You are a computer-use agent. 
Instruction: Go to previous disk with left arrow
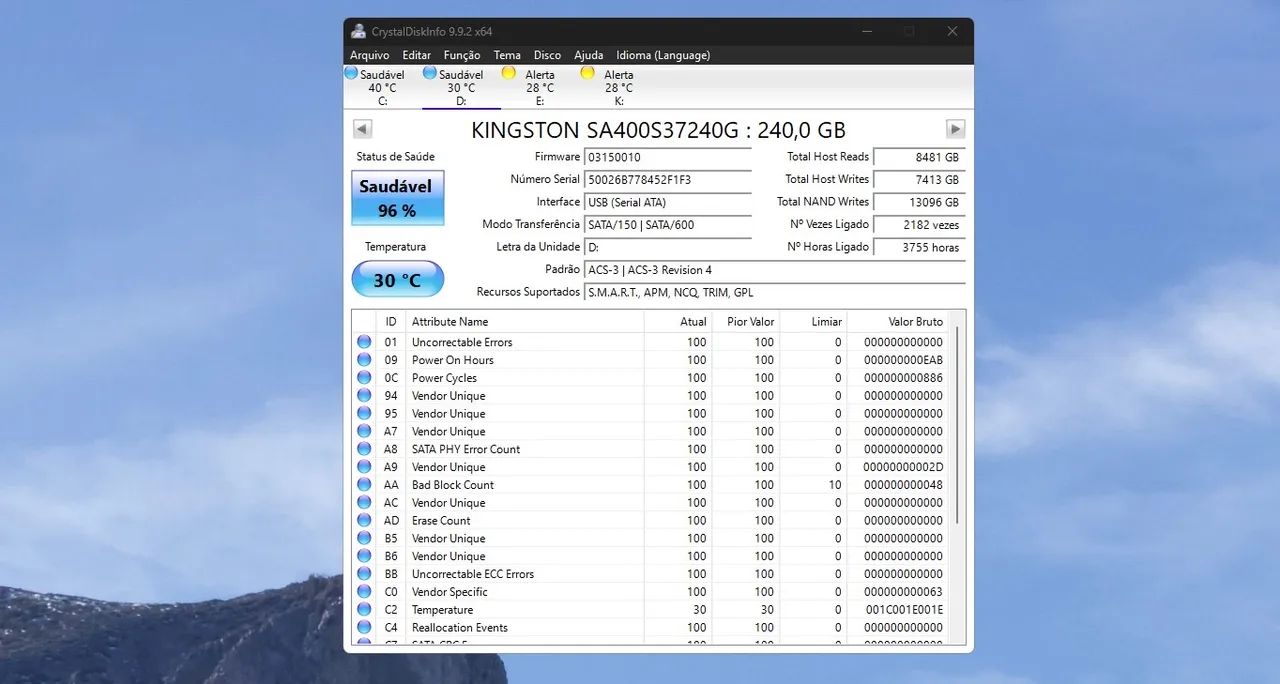click(x=362, y=129)
